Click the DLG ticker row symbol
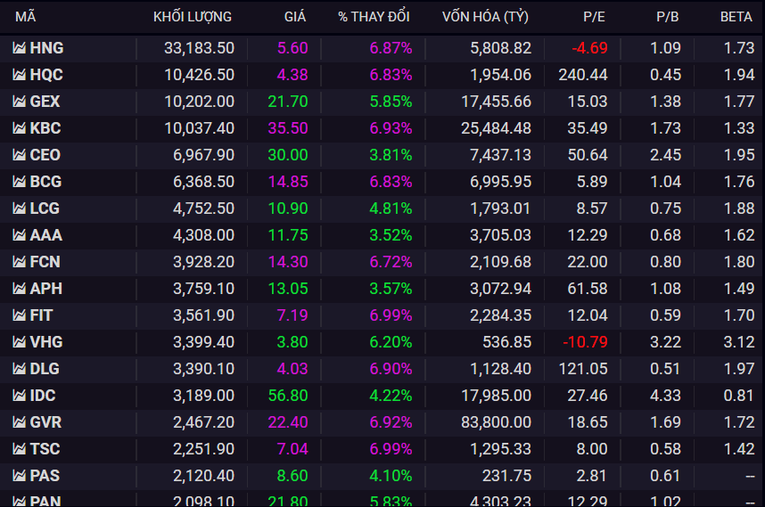The width and height of the screenshot is (765, 507). 45,369
